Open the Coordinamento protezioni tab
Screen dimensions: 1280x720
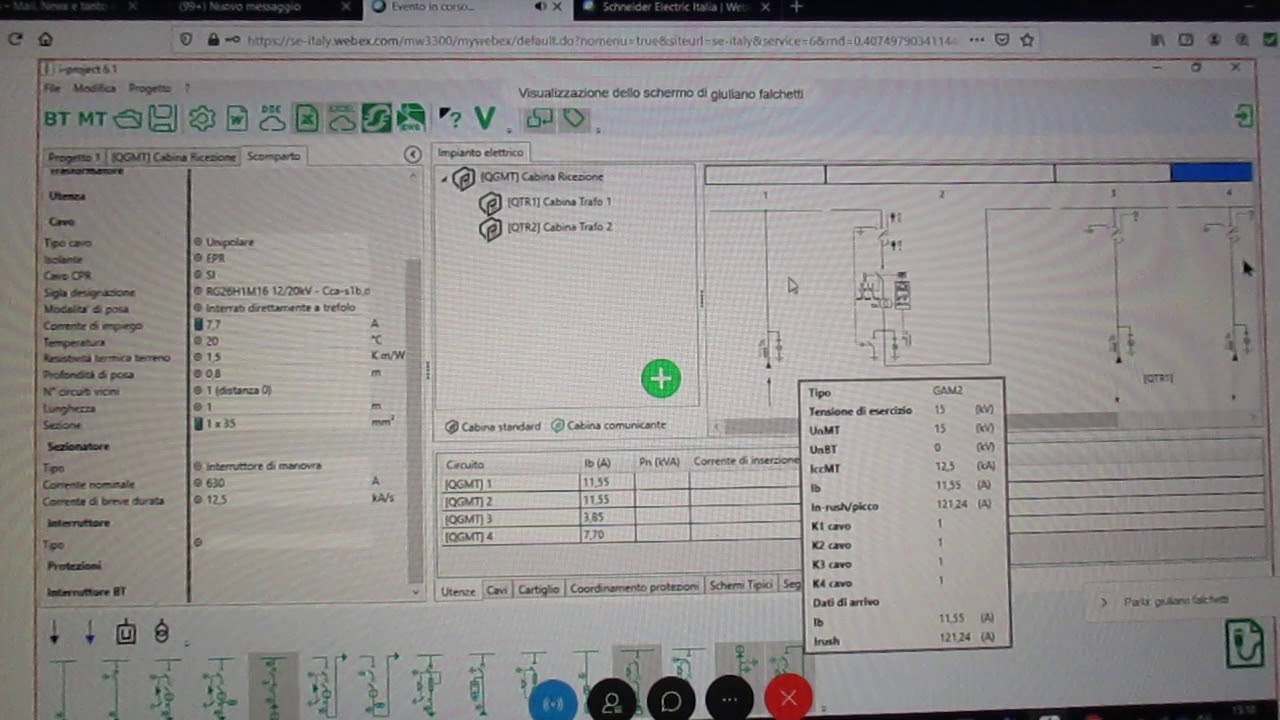pos(634,589)
